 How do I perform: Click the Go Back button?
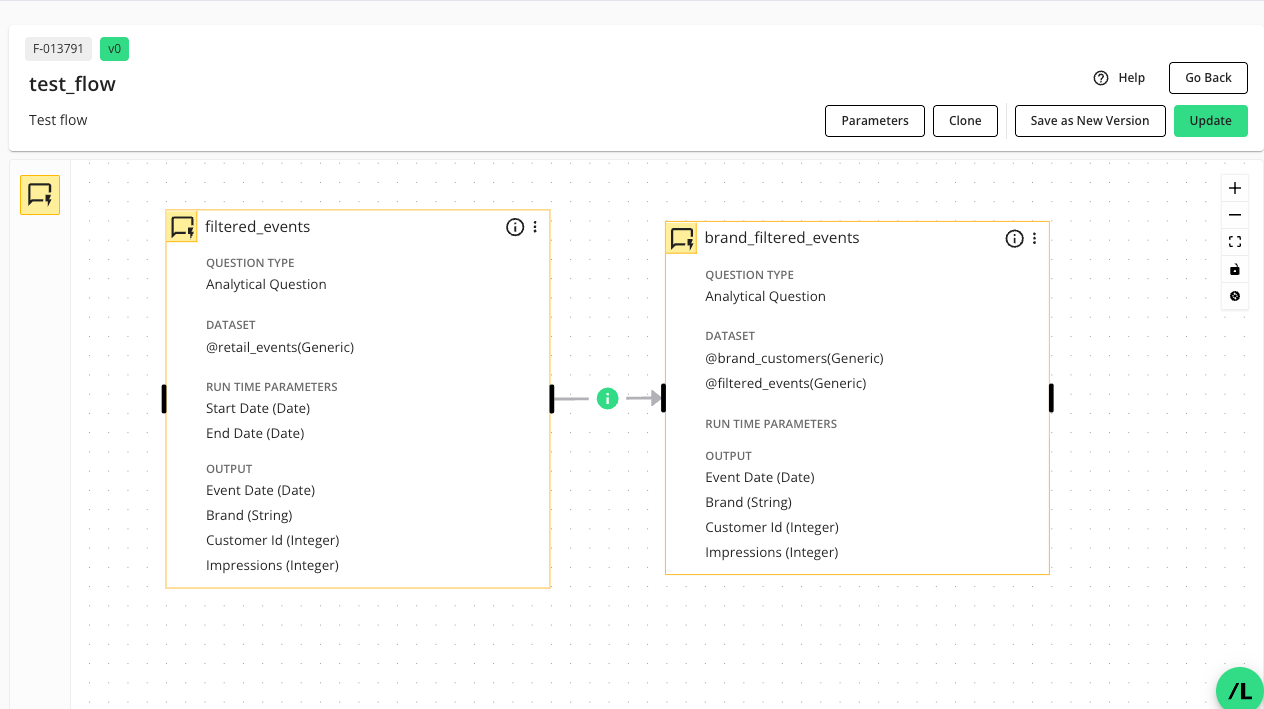pos(1208,78)
